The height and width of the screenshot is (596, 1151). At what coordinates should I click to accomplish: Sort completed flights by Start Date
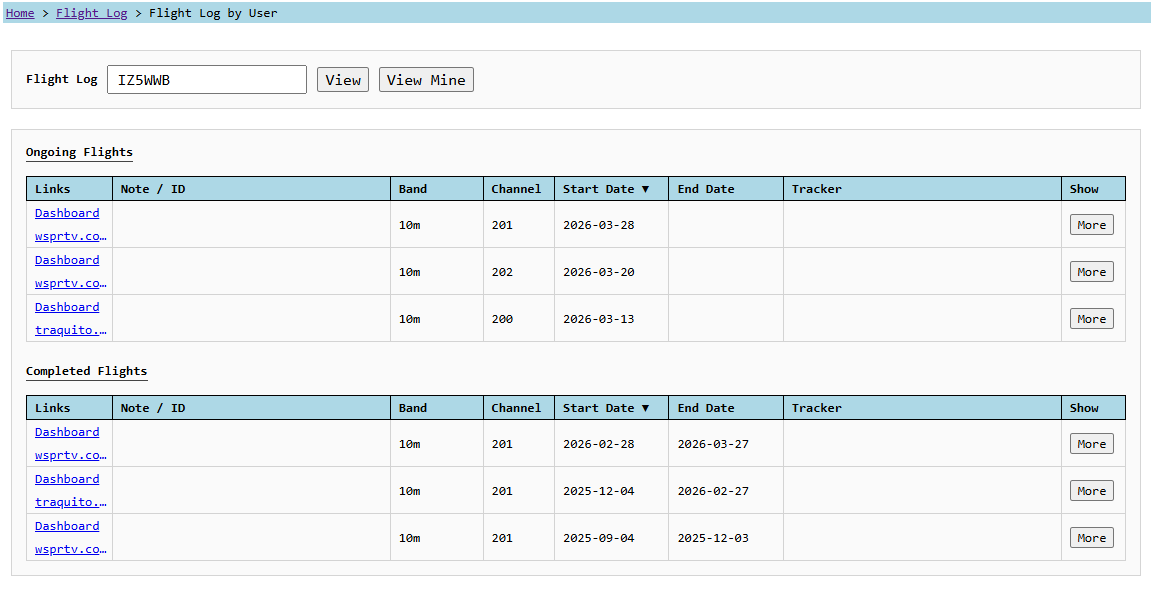coord(606,408)
